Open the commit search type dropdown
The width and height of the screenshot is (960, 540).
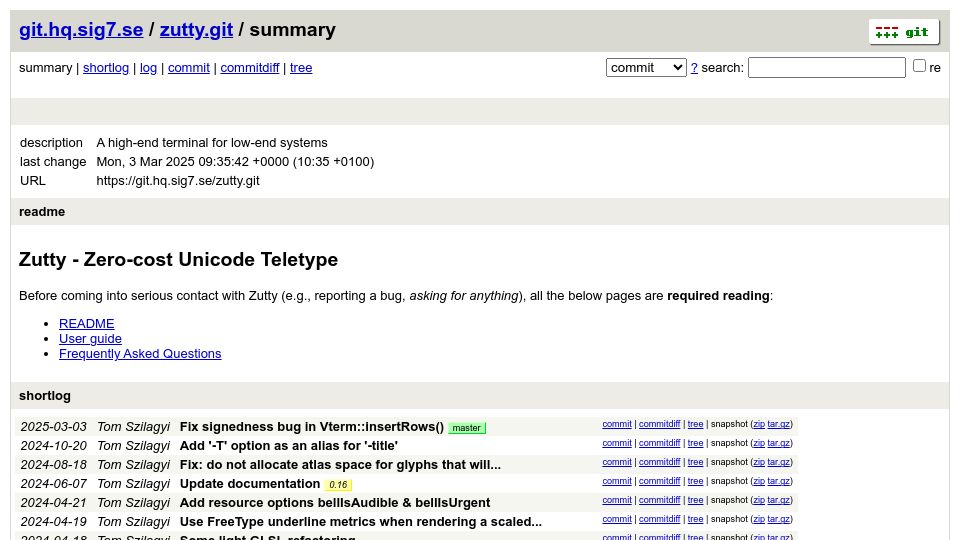[646, 67]
